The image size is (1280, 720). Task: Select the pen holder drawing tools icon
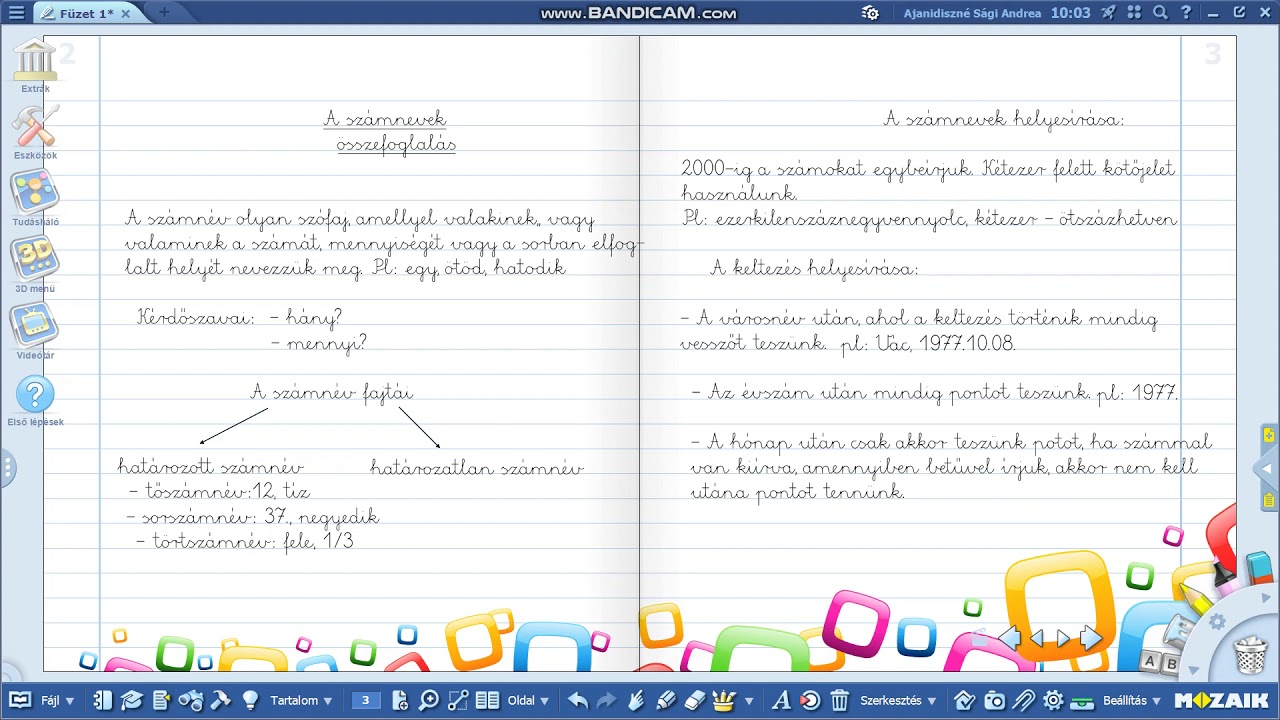coord(724,700)
